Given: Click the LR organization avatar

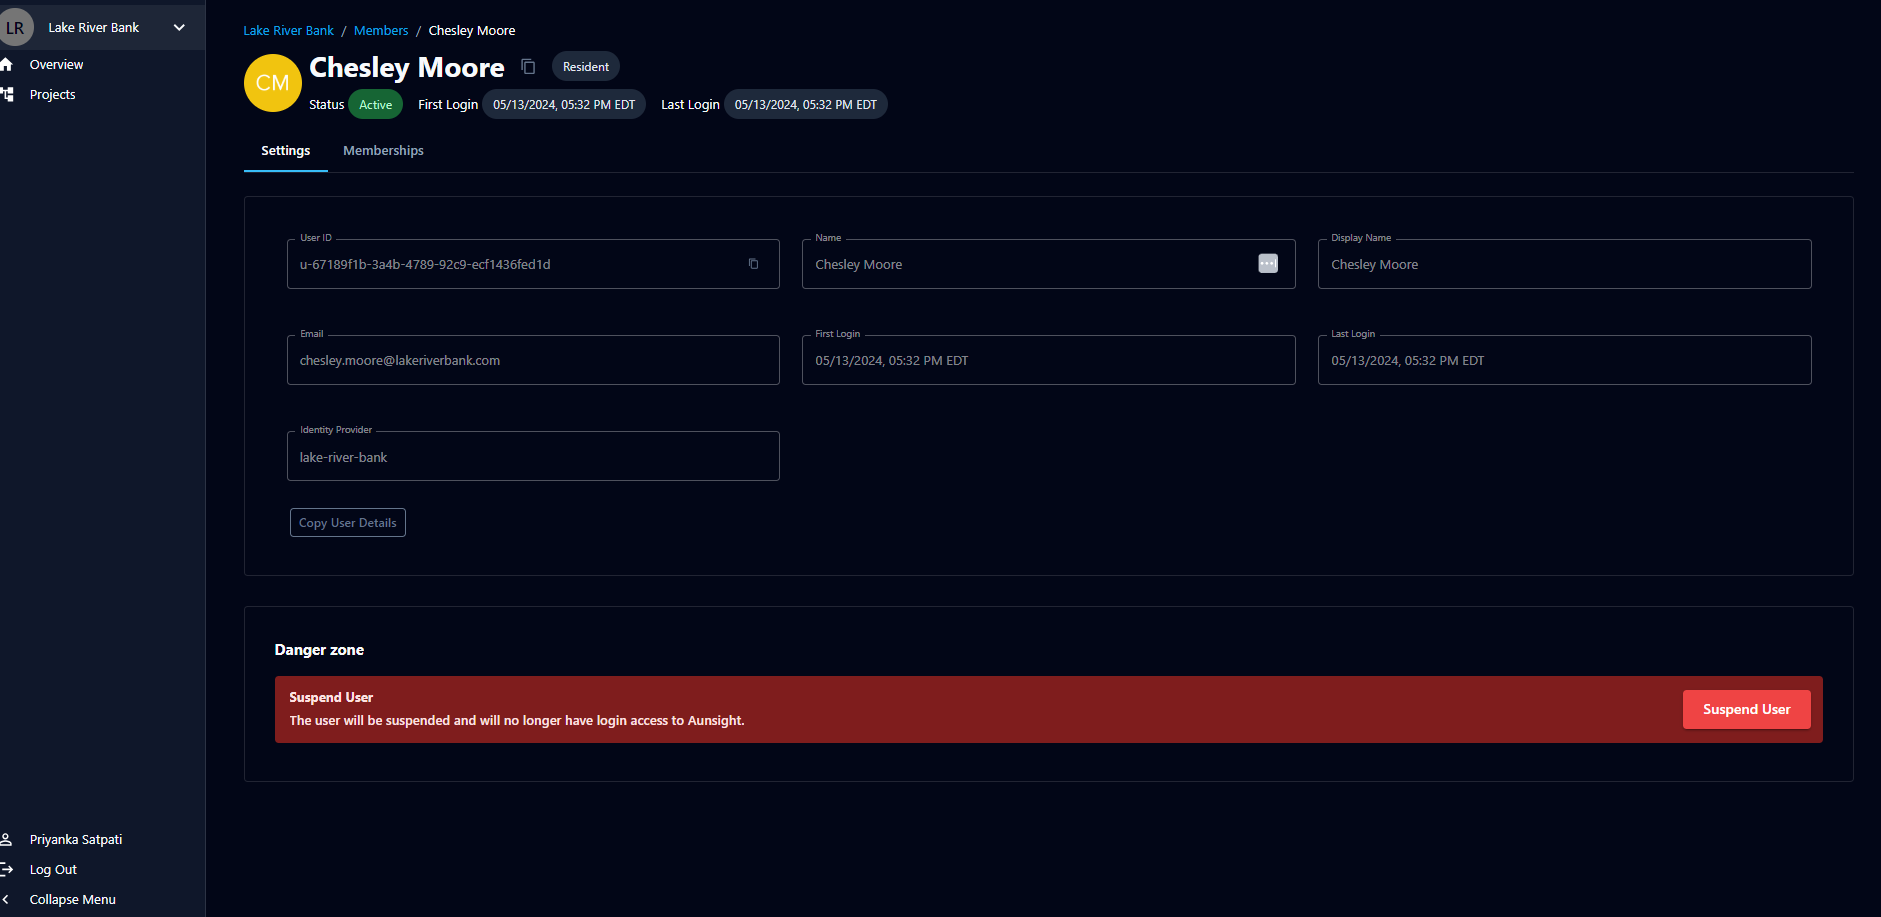Looking at the screenshot, I should (x=15, y=27).
